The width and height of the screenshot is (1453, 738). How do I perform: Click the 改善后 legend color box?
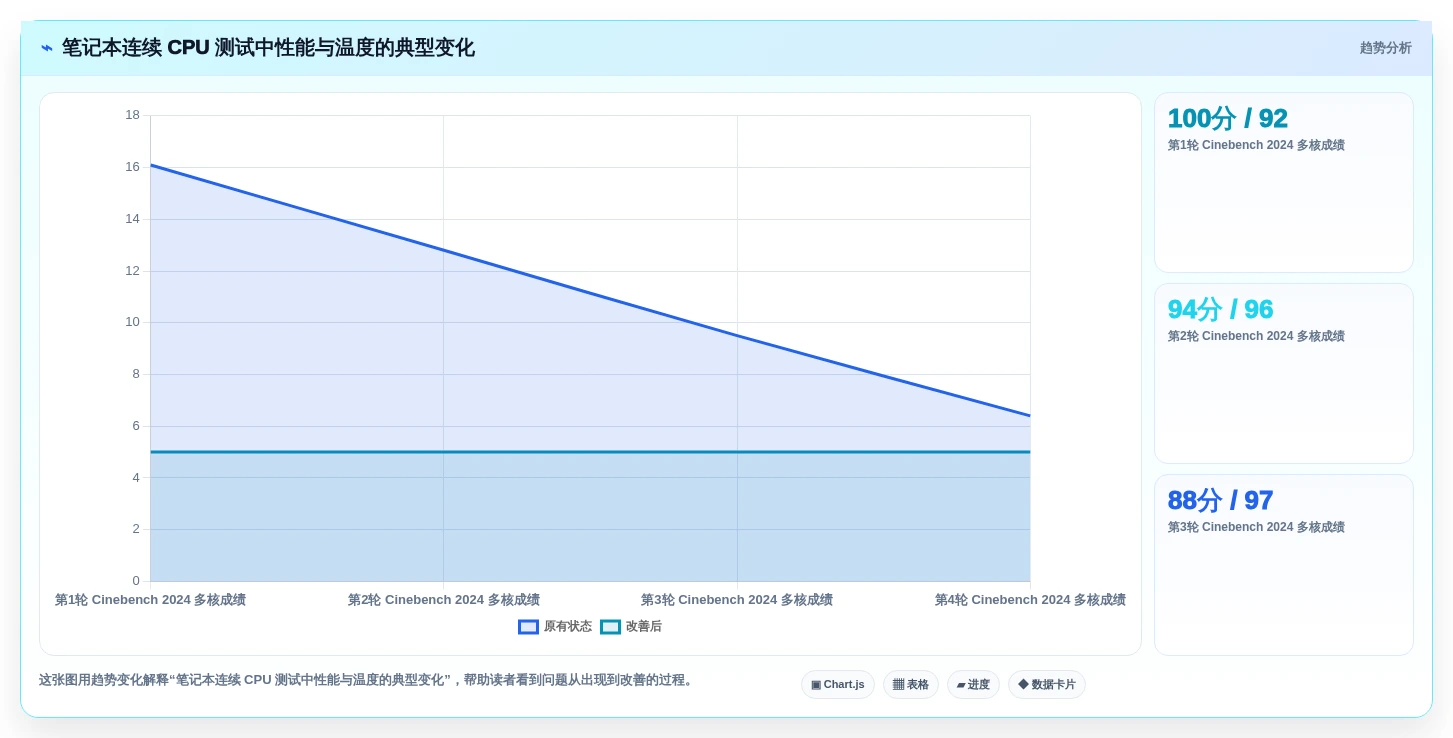pos(610,627)
